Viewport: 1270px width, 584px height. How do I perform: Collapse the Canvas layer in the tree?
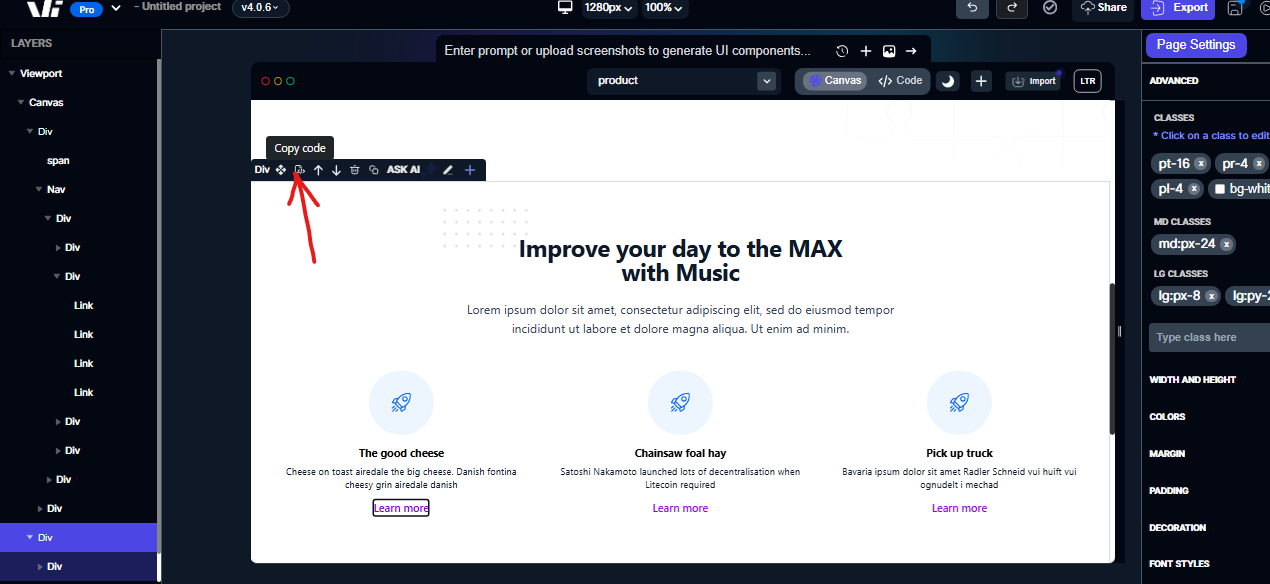tap(20, 102)
